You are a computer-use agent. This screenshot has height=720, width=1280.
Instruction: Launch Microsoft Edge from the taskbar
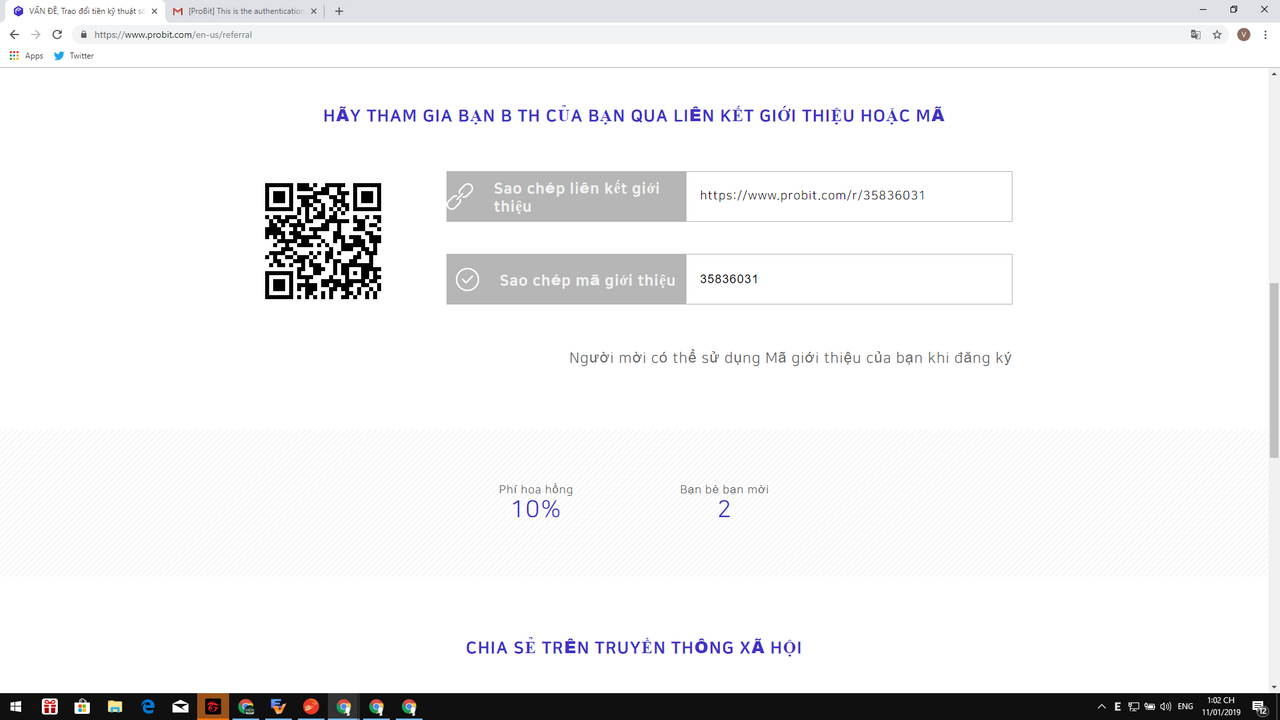148,707
